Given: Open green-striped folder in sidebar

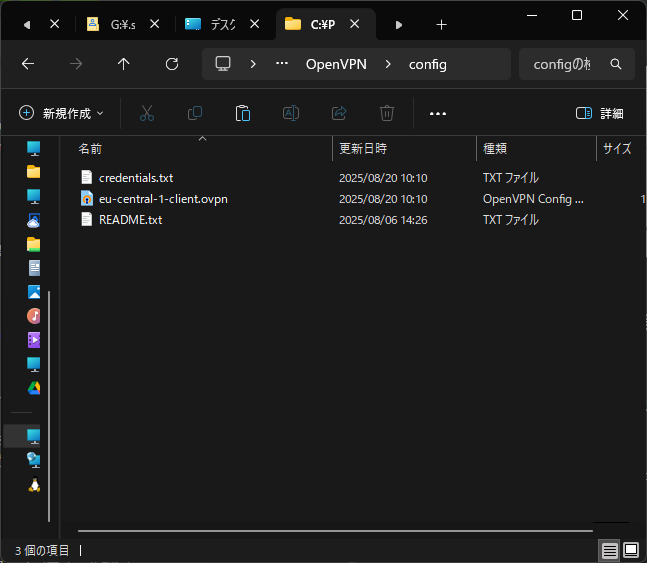Looking at the screenshot, I should (x=33, y=244).
